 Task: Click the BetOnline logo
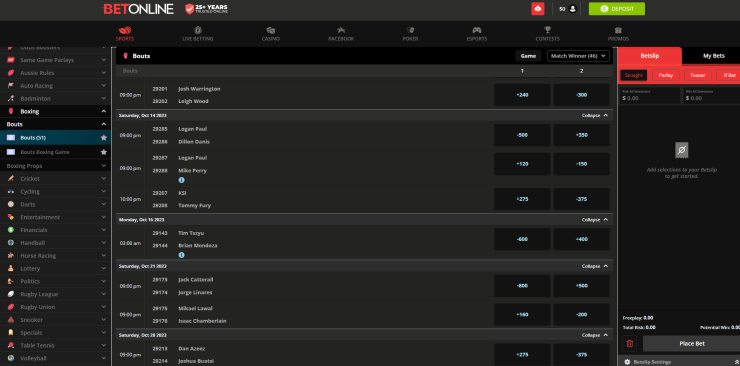138,8
